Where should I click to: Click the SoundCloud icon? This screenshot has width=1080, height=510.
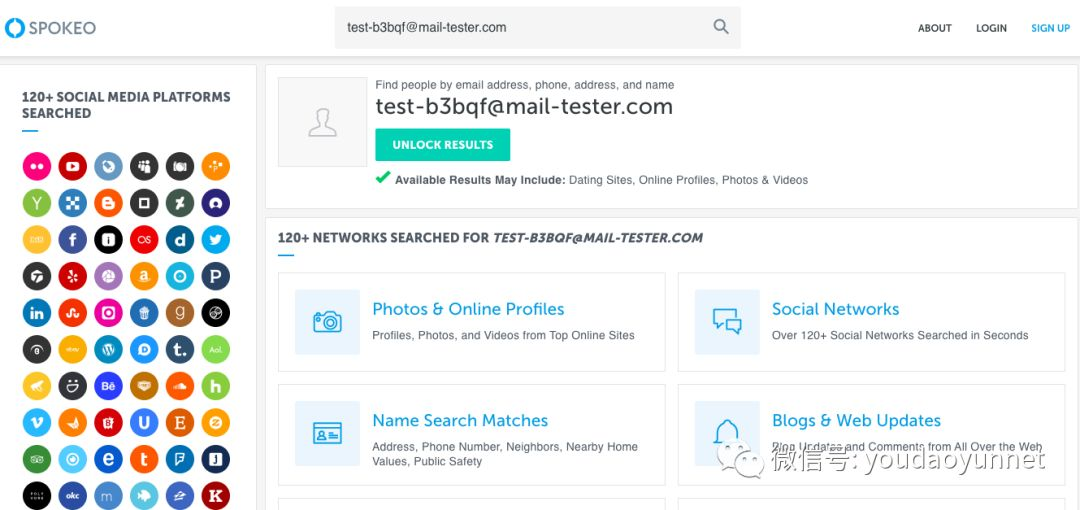coord(180,386)
